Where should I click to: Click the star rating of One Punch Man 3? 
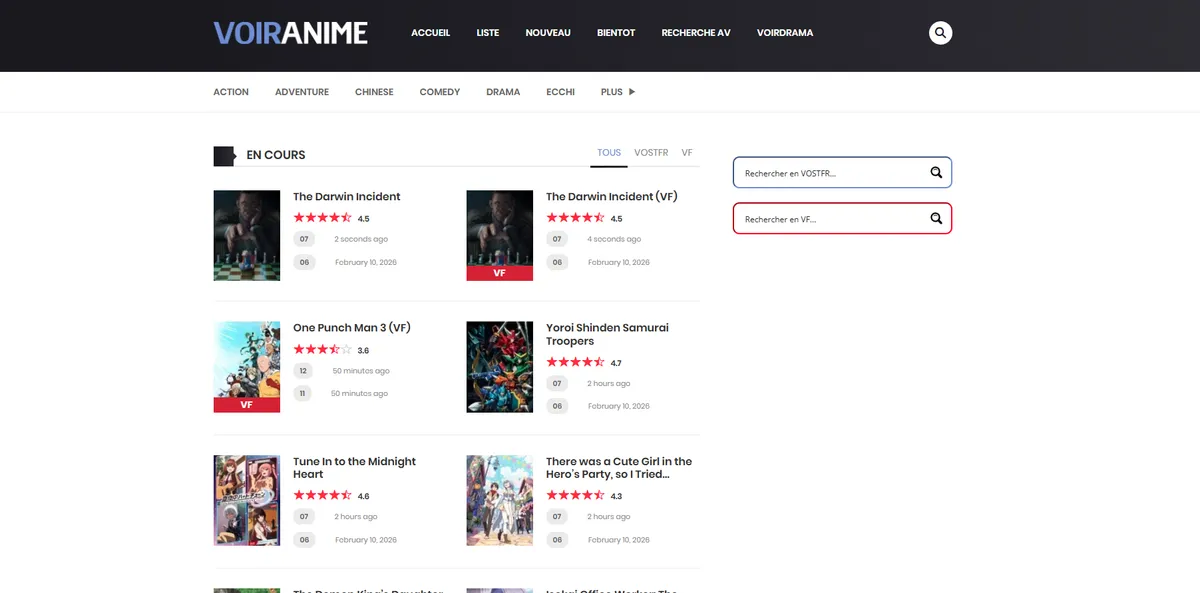coord(321,350)
